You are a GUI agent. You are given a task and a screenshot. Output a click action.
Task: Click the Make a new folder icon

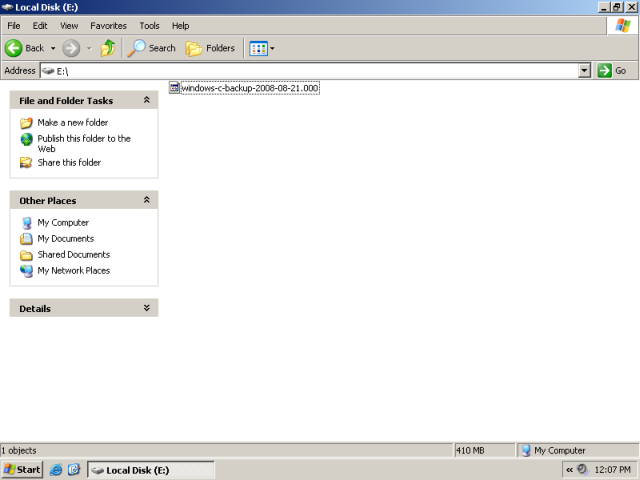pyautogui.click(x=26, y=122)
